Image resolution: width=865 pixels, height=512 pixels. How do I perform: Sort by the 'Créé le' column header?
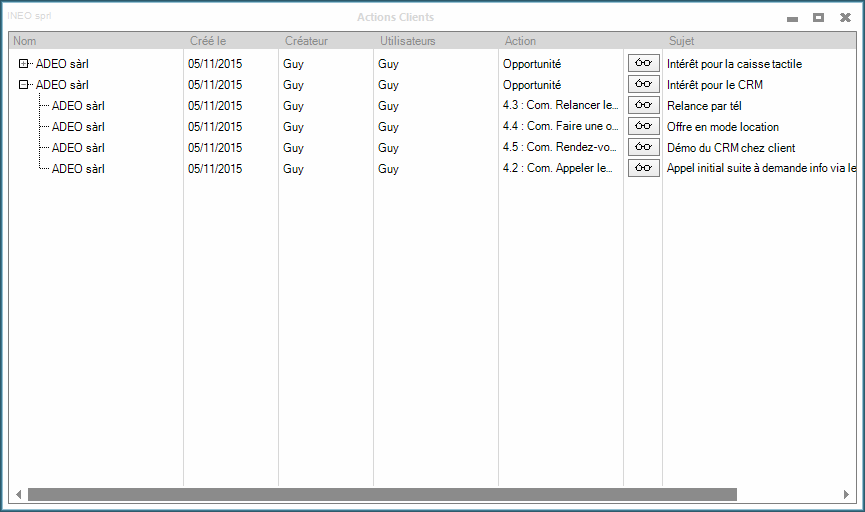pyautogui.click(x=208, y=41)
